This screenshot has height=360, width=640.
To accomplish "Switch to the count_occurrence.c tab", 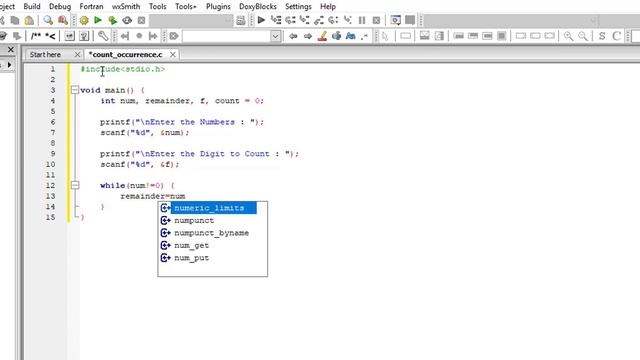I will point(126,54).
